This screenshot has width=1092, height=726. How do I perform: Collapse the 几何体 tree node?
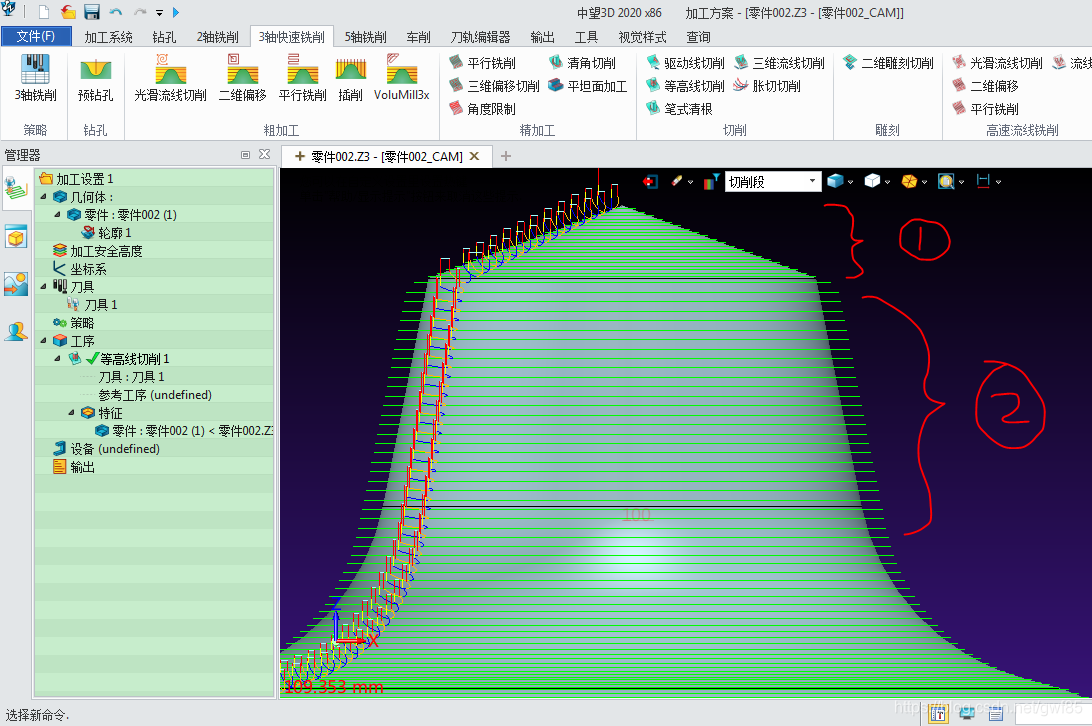click(x=44, y=197)
